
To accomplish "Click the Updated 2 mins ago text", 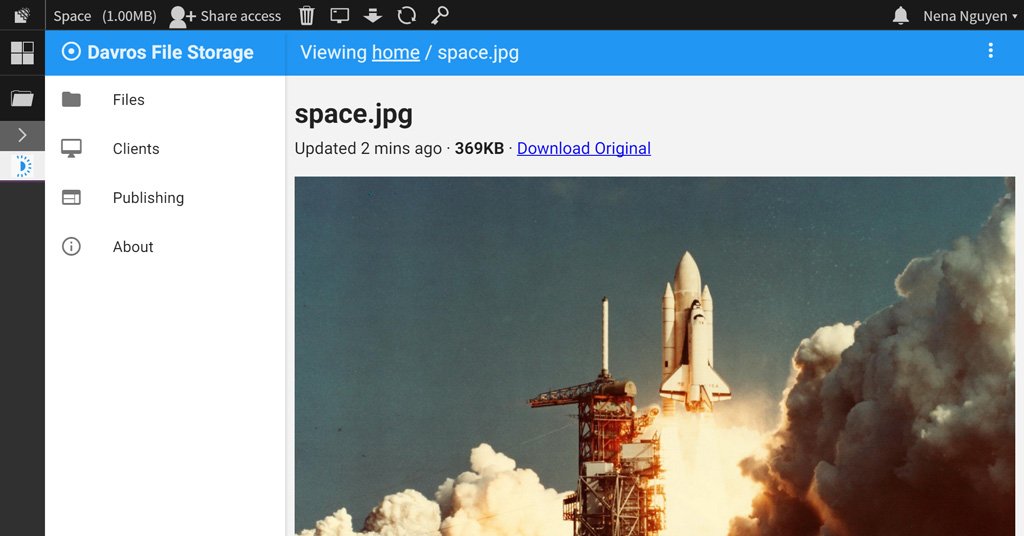I will [x=368, y=148].
